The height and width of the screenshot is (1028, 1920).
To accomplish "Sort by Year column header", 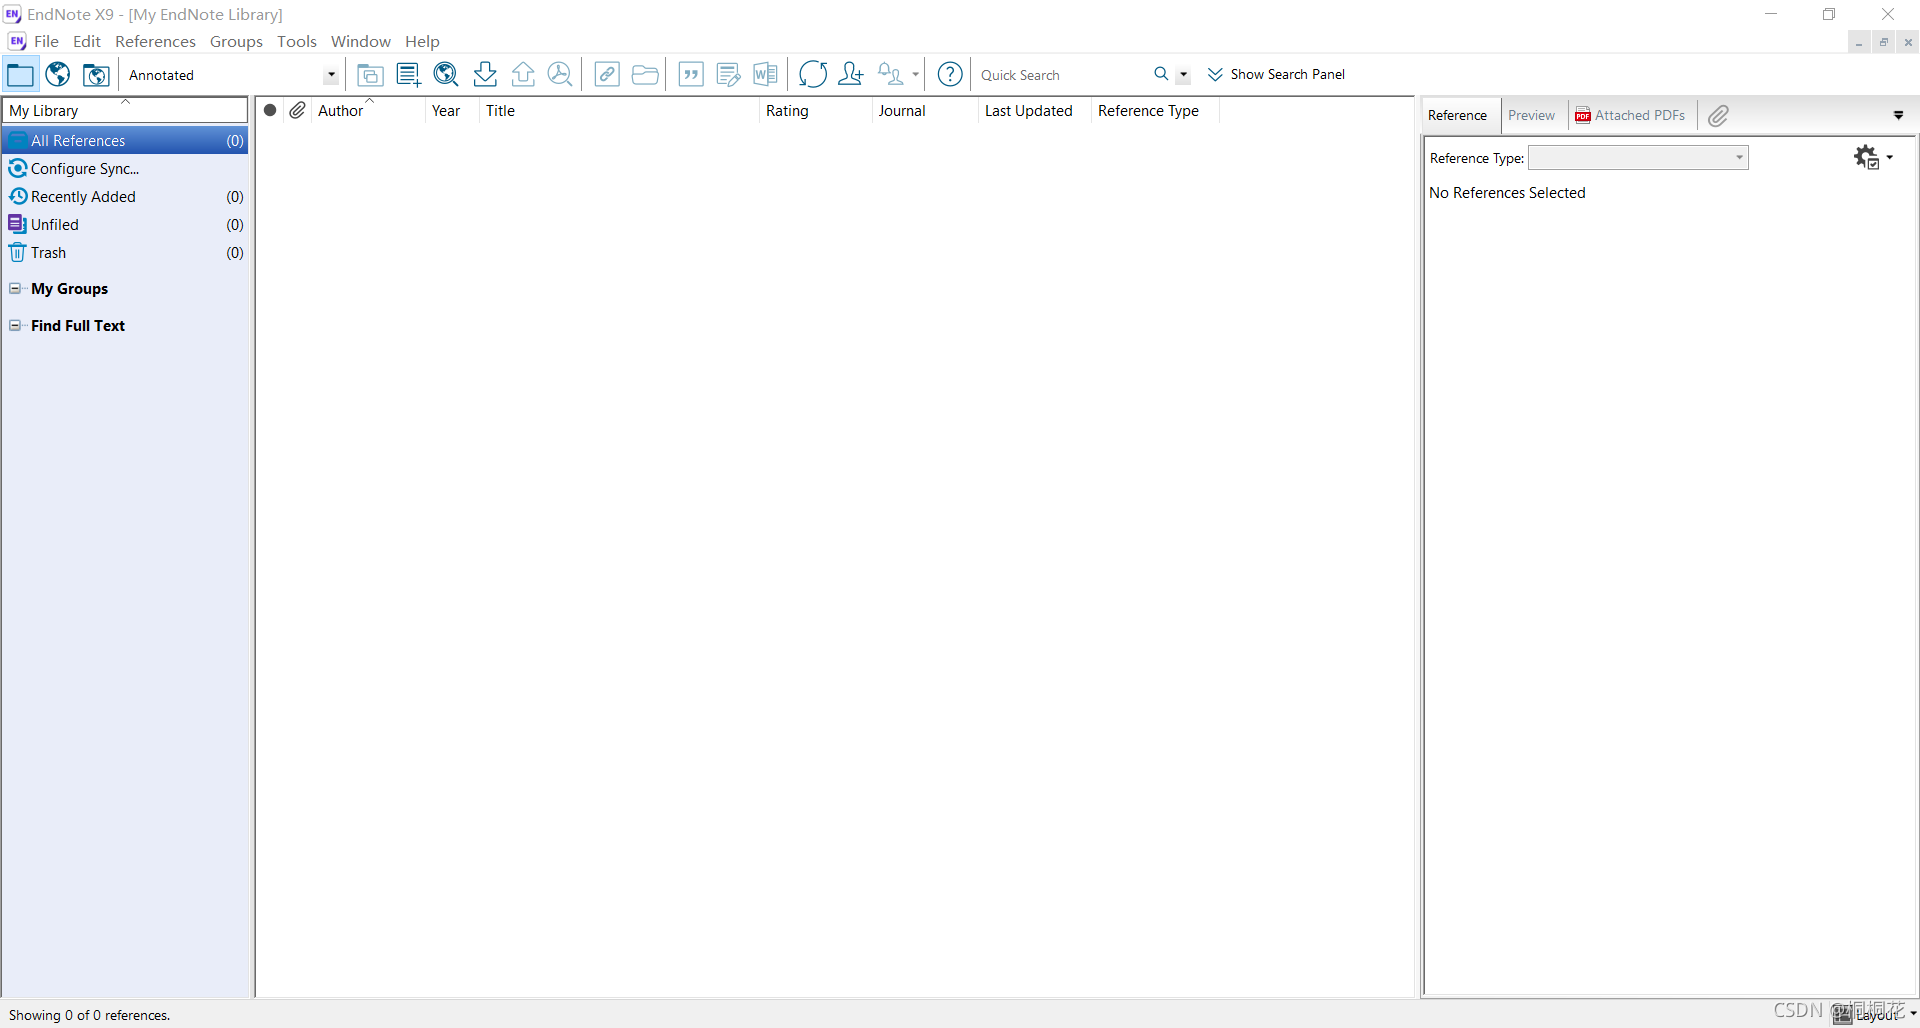I will tap(452, 111).
